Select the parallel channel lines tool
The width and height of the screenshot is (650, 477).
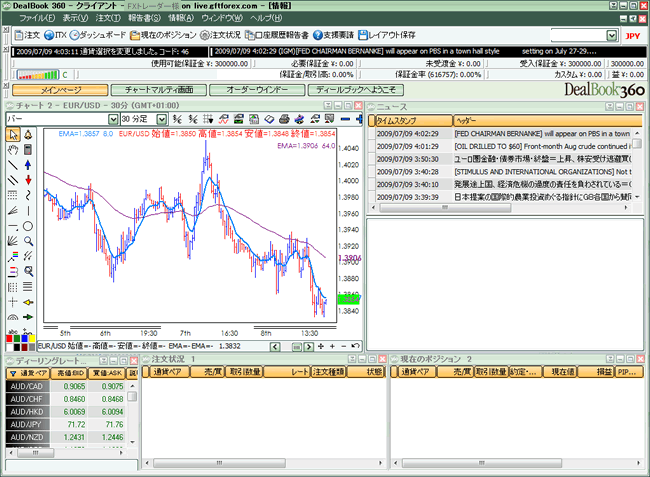tap(13, 180)
